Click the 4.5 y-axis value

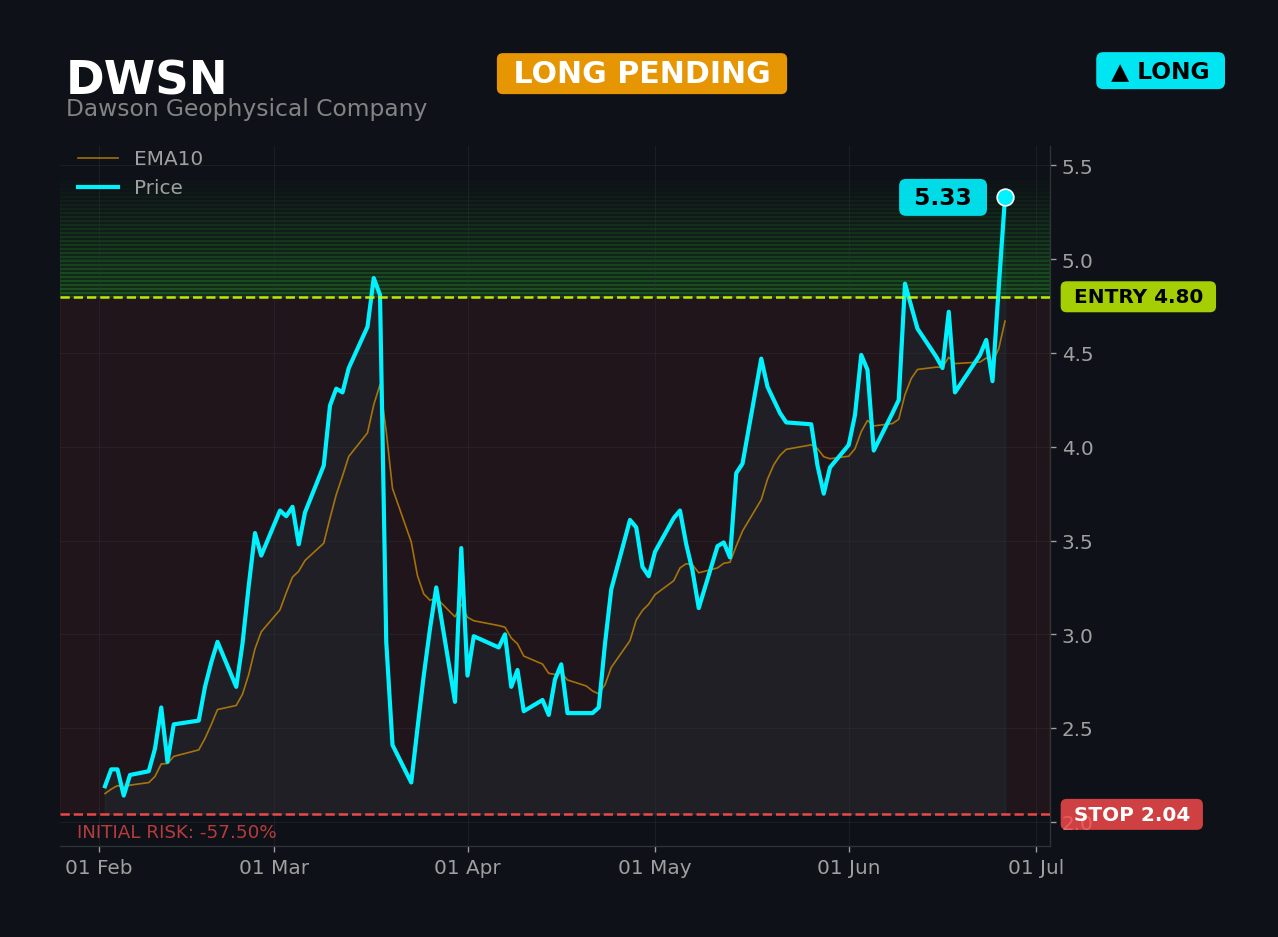point(1077,354)
